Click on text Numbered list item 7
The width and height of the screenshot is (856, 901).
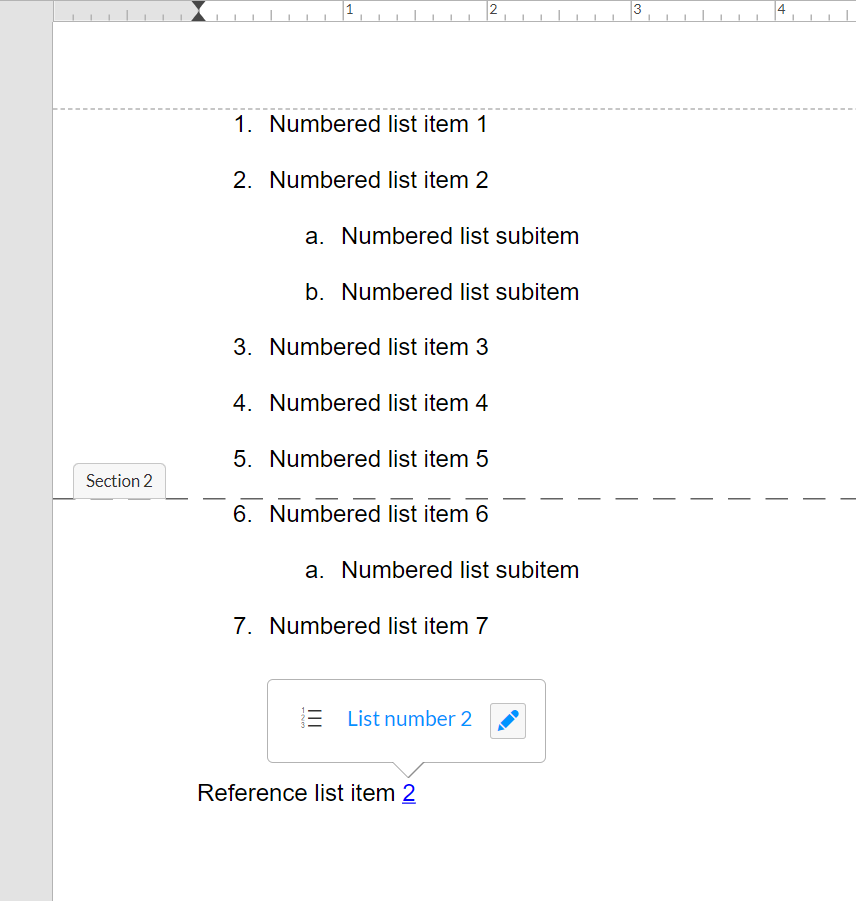click(379, 626)
